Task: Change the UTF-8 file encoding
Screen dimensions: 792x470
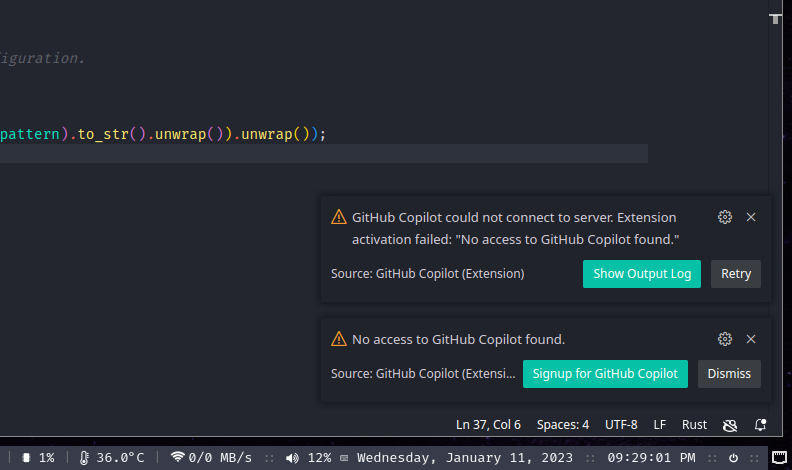Action: point(621,425)
